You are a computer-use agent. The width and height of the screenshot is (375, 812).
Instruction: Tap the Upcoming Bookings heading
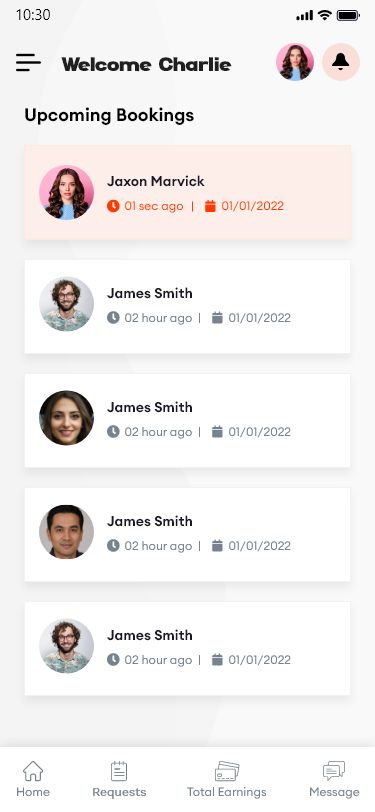109,115
